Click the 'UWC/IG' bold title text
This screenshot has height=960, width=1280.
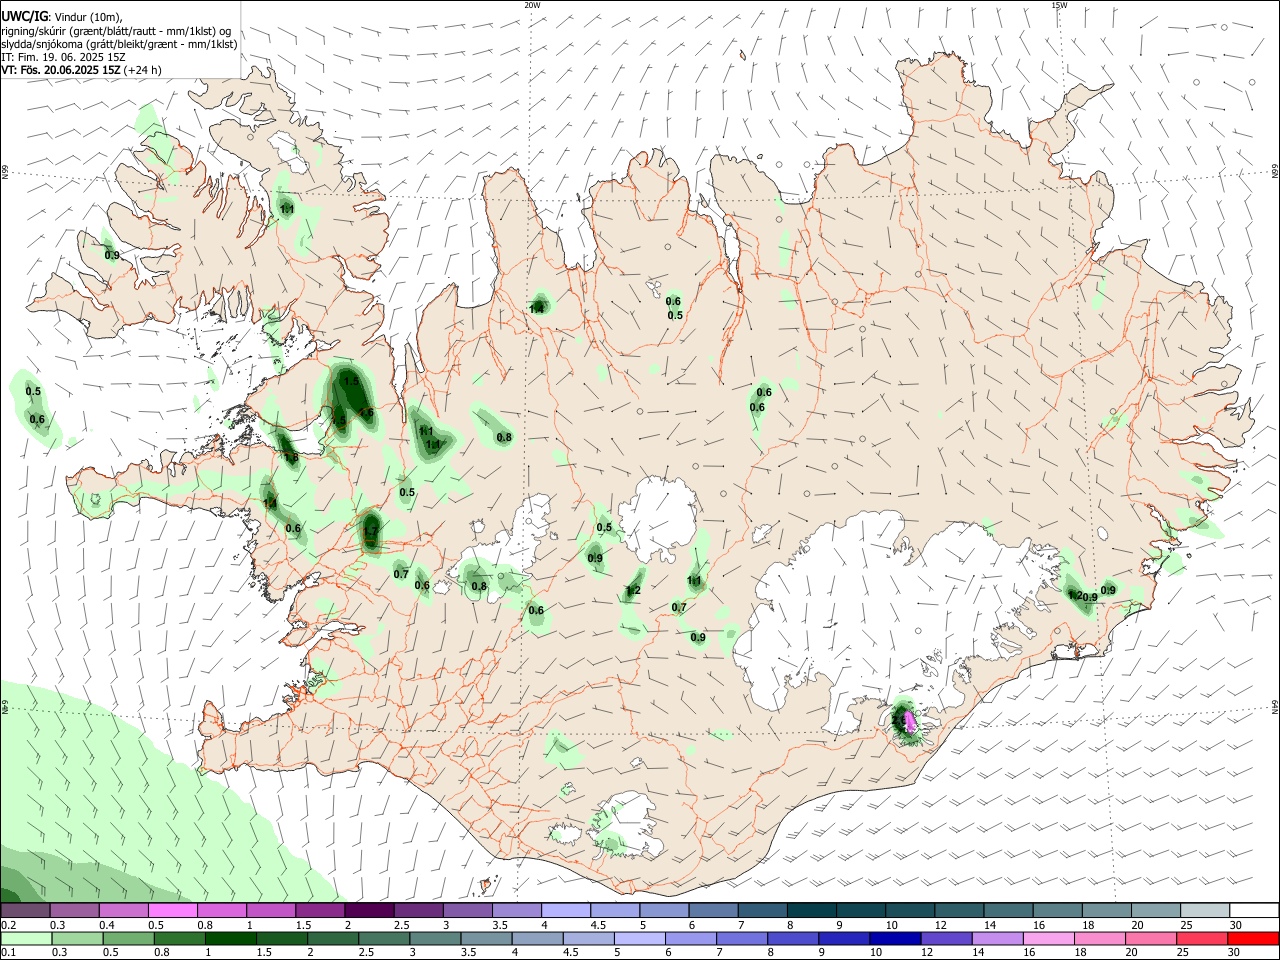tap(24, 17)
